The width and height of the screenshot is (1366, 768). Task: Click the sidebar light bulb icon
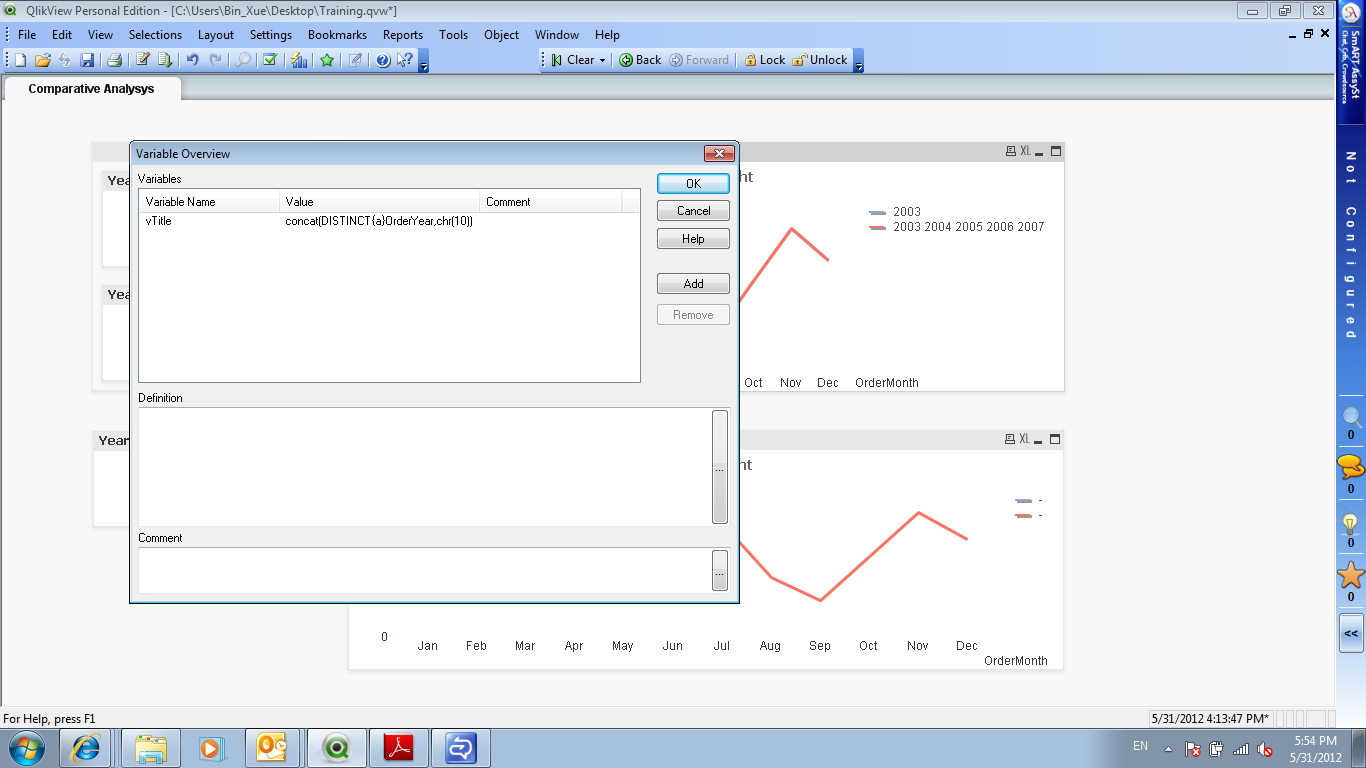1351,523
